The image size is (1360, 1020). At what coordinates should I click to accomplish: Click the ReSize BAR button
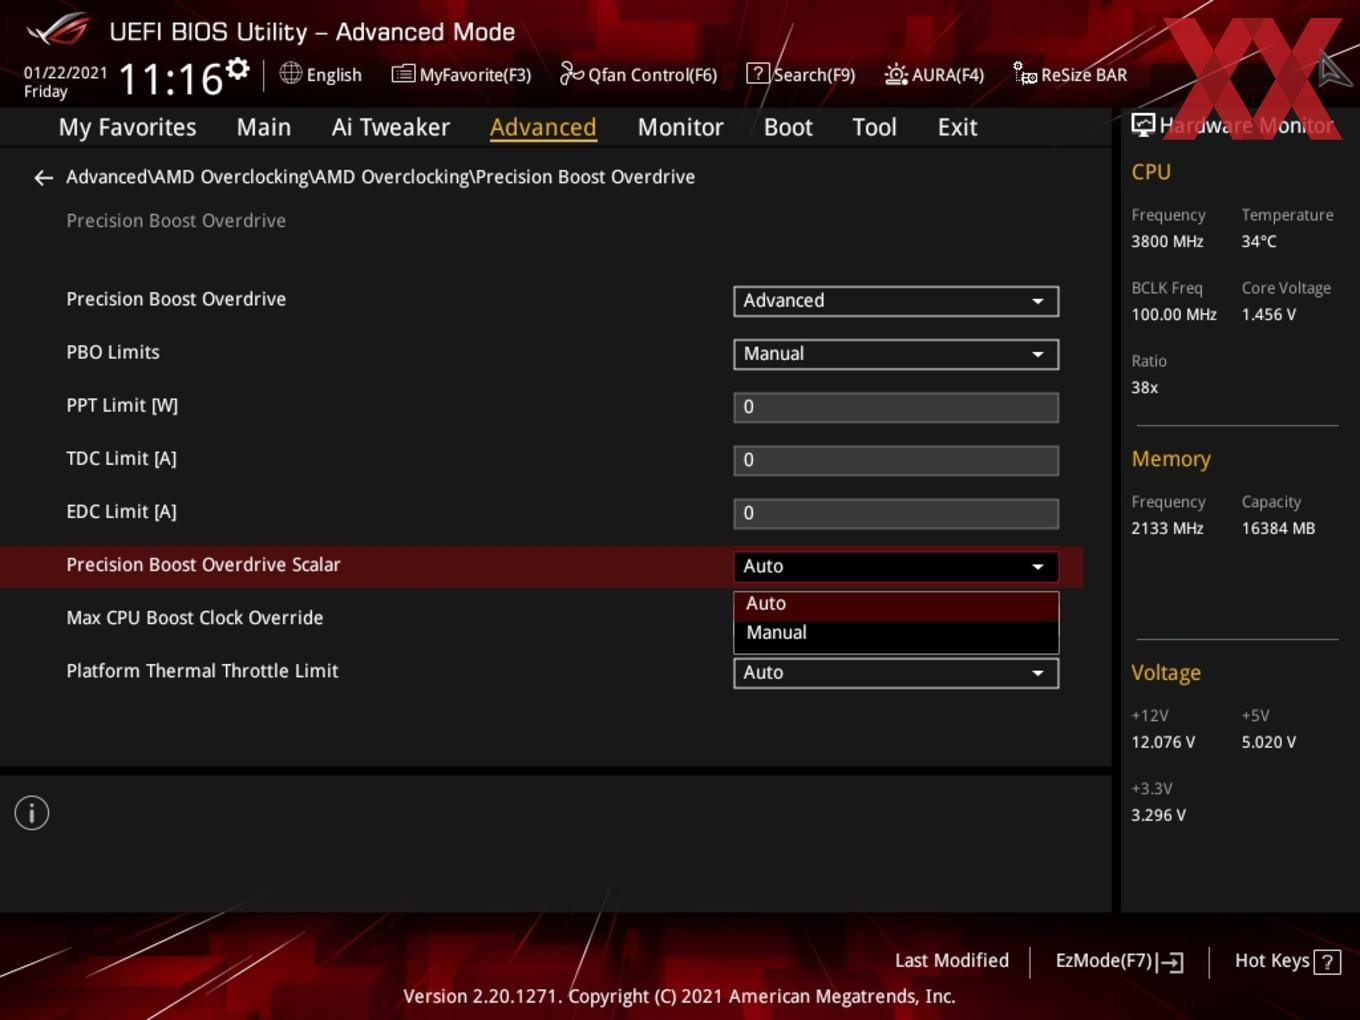[x=1070, y=74]
